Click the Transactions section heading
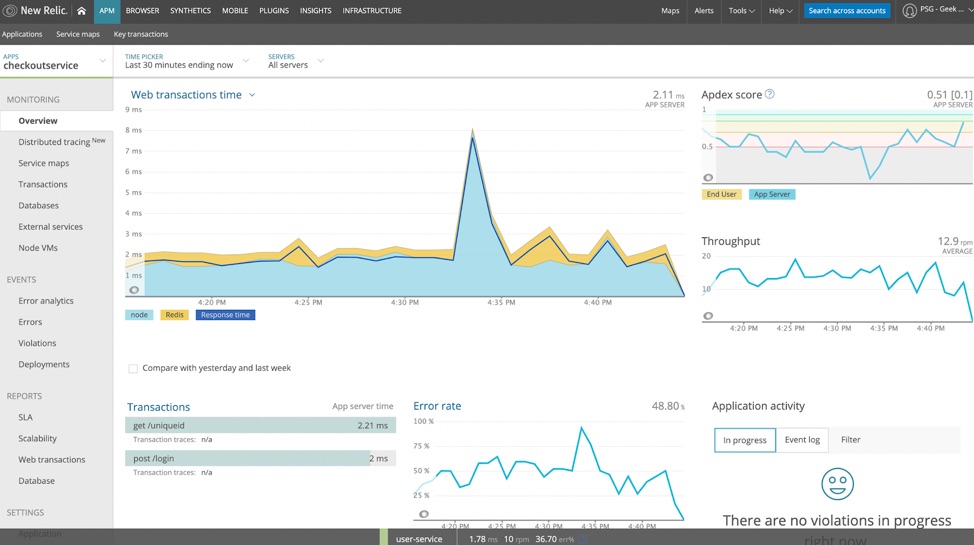The image size is (974, 545). tap(158, 407)
